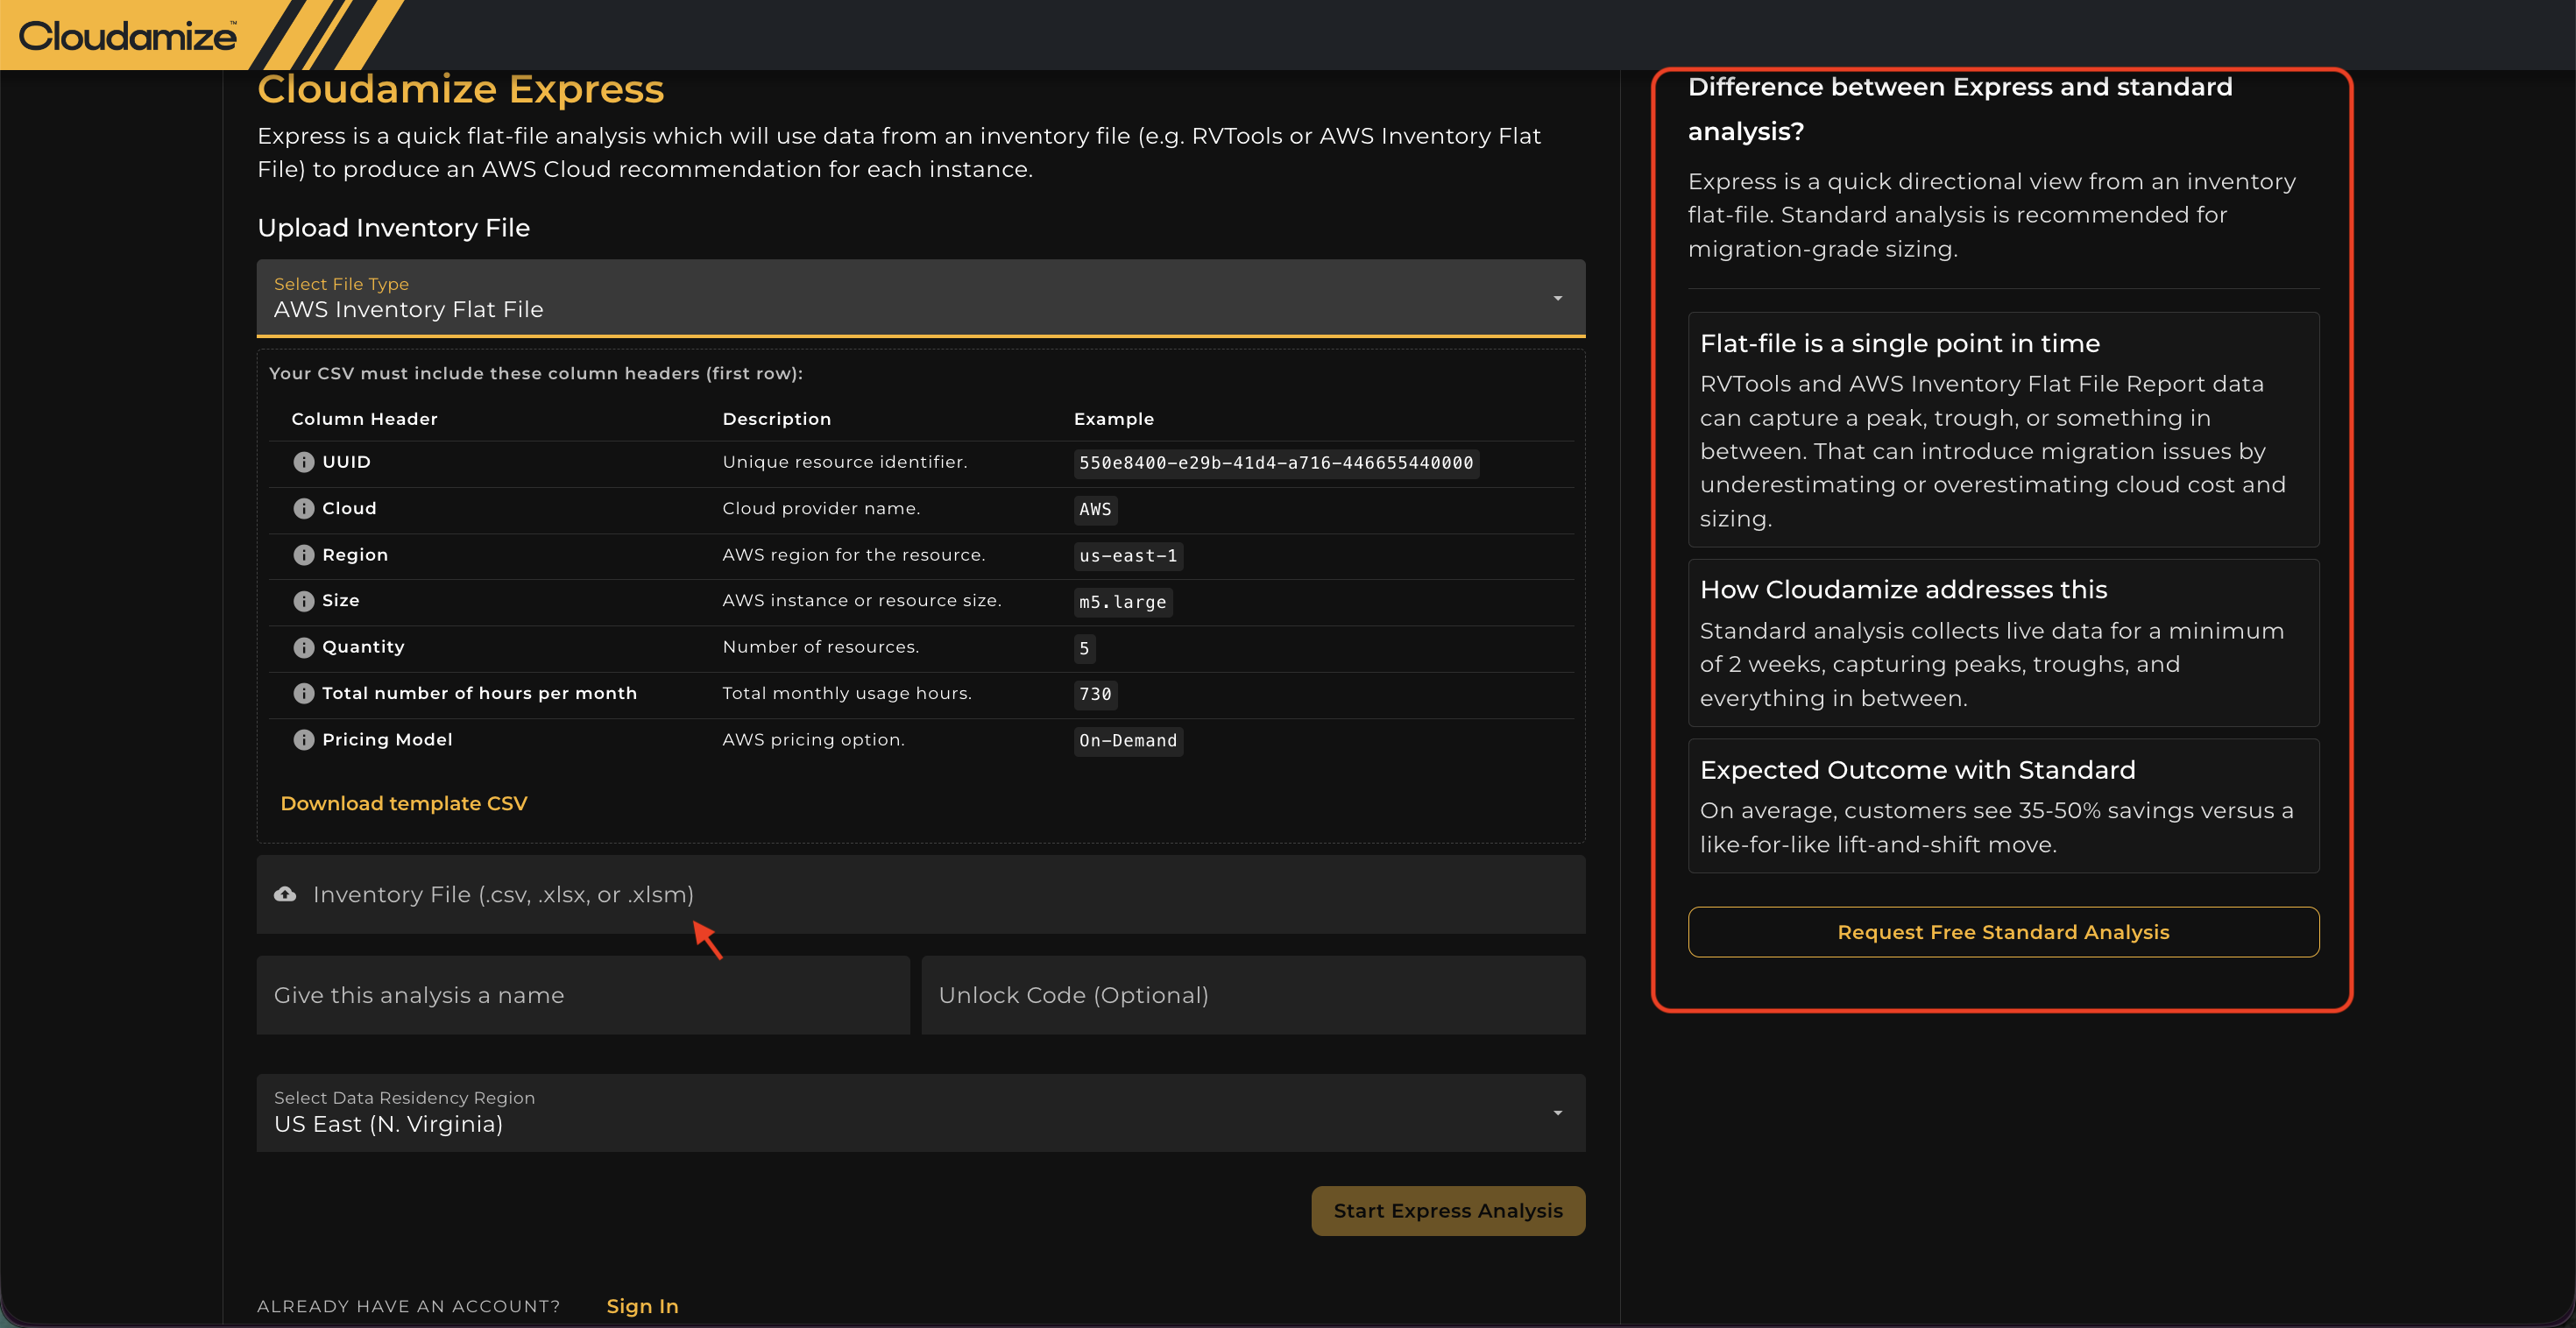Click the Column Header table heading

pyautogui.click(x=364, y=419)
